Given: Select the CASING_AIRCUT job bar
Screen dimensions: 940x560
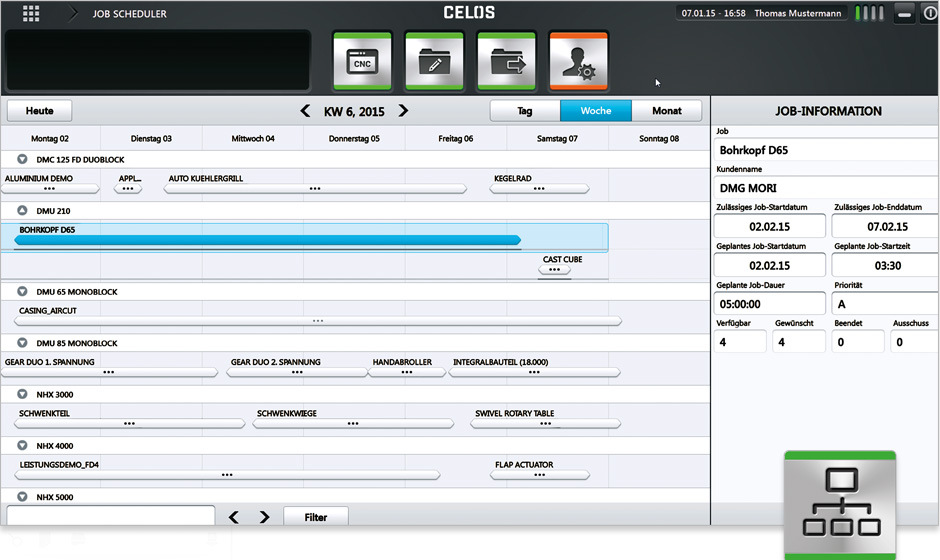Looking at the screenshot, I should (x=318, y=321).
